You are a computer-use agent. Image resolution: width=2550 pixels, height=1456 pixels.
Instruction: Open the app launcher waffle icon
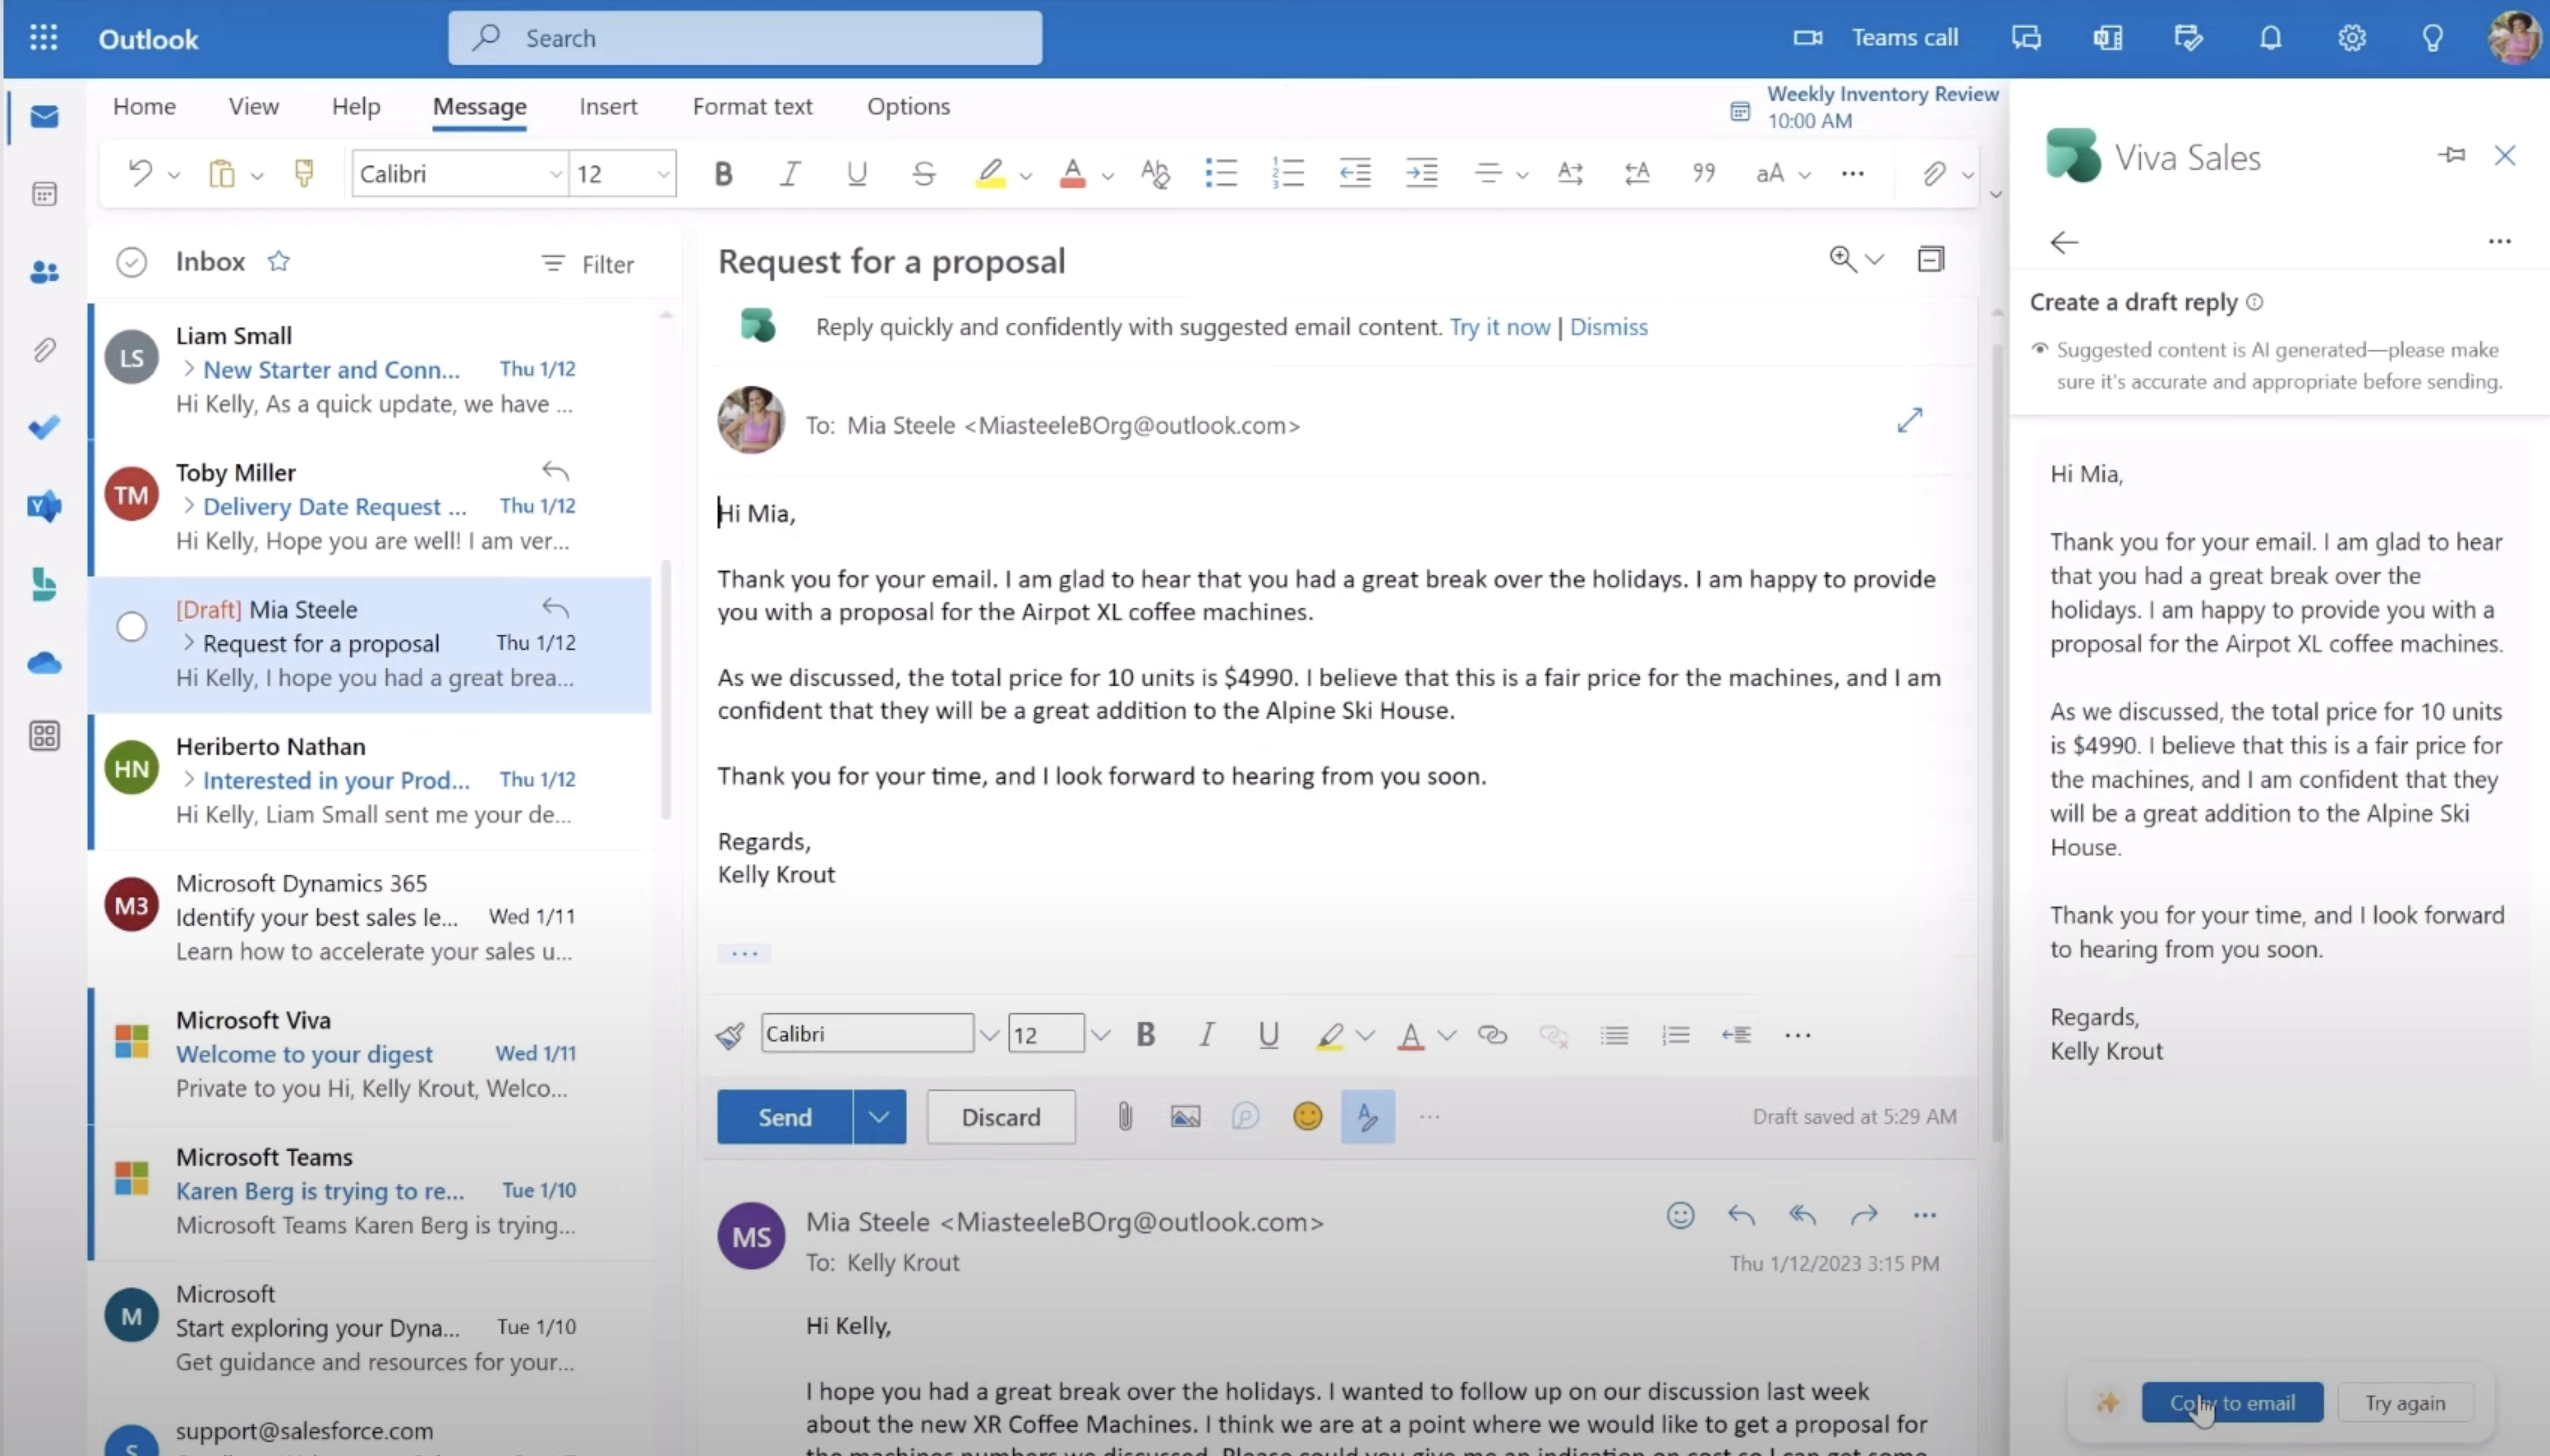pyautogui.click(x=43, y=38)
